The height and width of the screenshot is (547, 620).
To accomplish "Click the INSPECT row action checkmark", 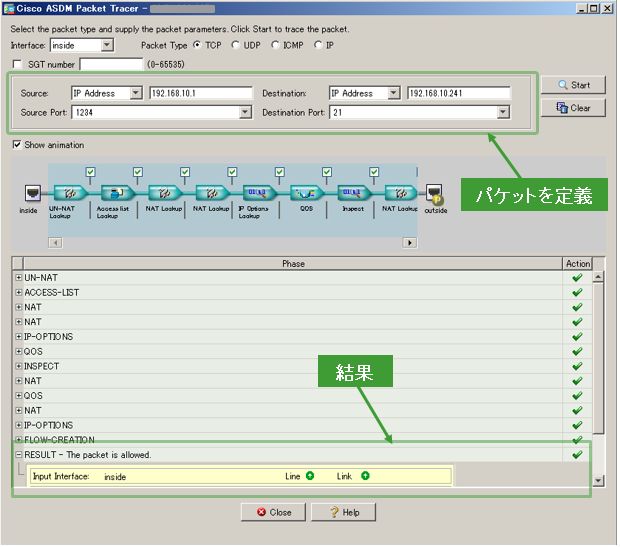I will click(x=578, y=367).
